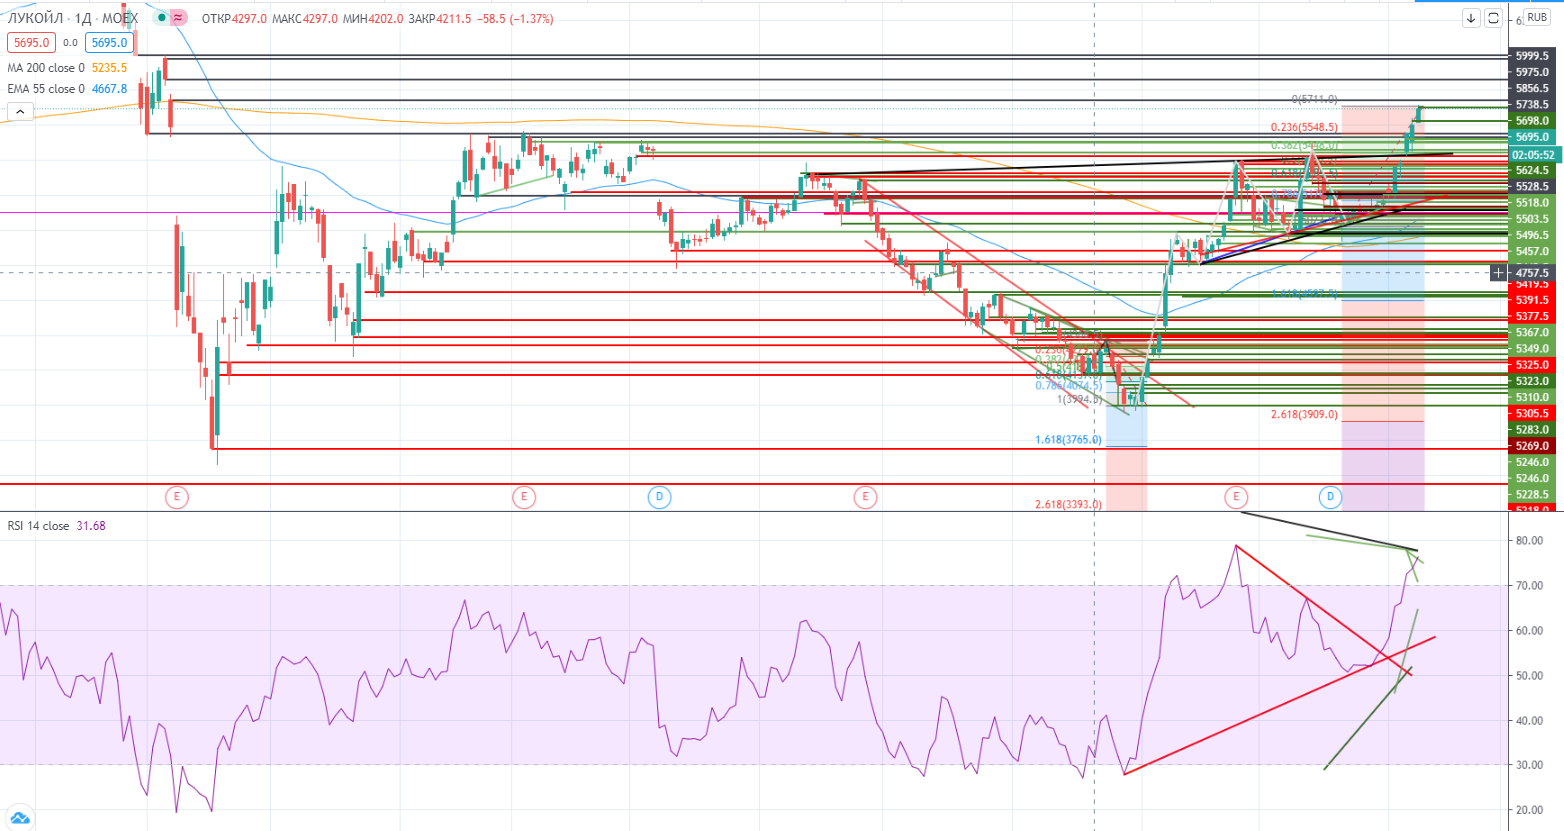The image size is (1564, 831).
Task: Open the RUB currency selector
Action: coord(1537,18)
